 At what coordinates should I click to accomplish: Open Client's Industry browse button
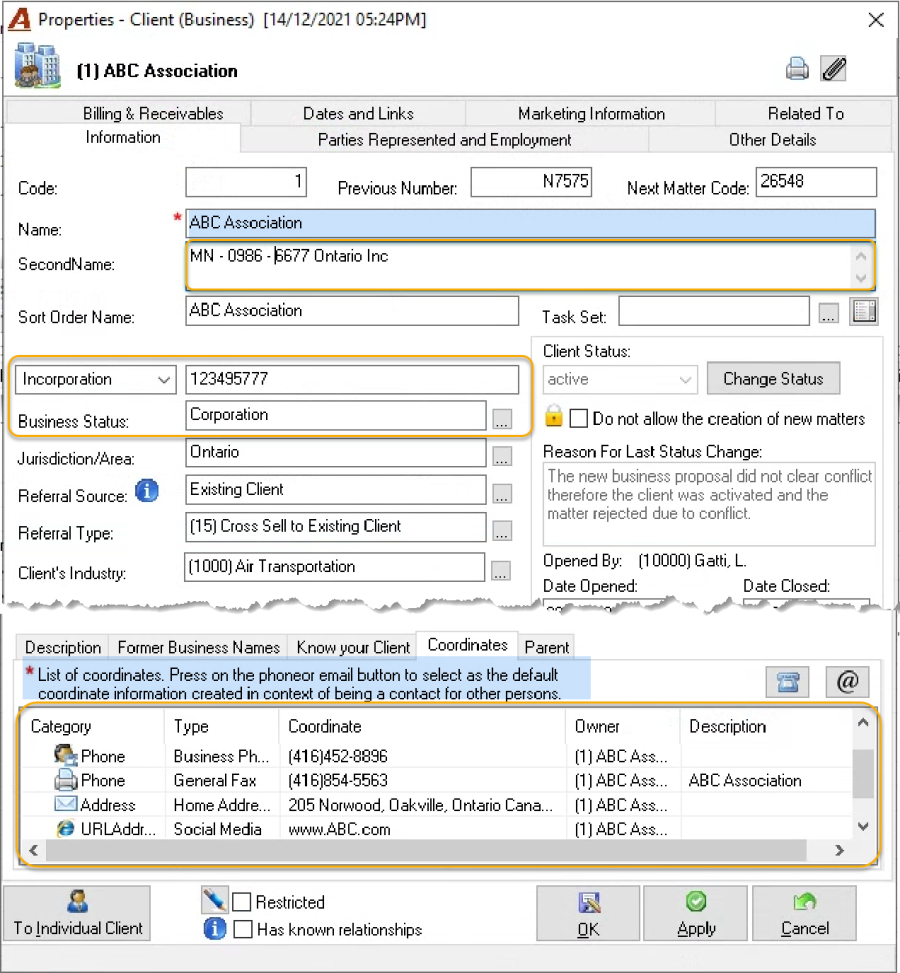(501, 571)
